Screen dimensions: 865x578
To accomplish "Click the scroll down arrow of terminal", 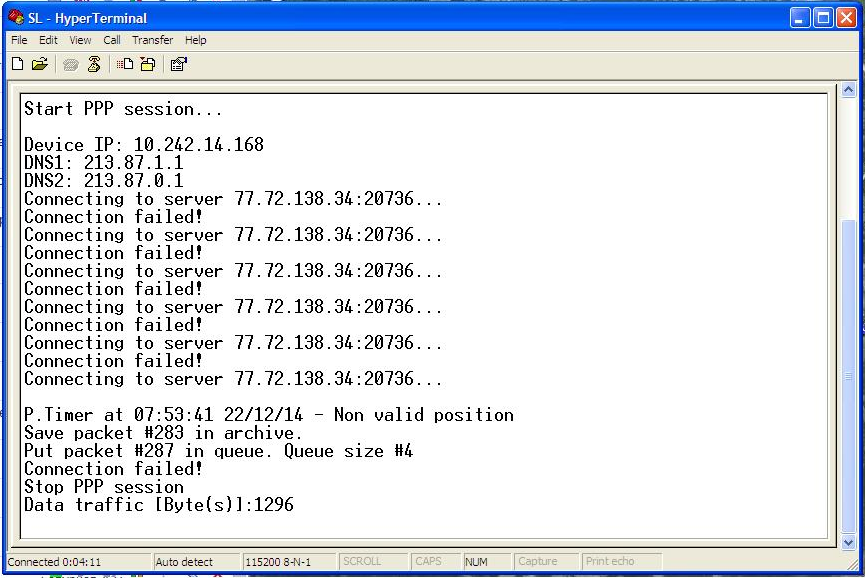I will click(x=849, y=542).
